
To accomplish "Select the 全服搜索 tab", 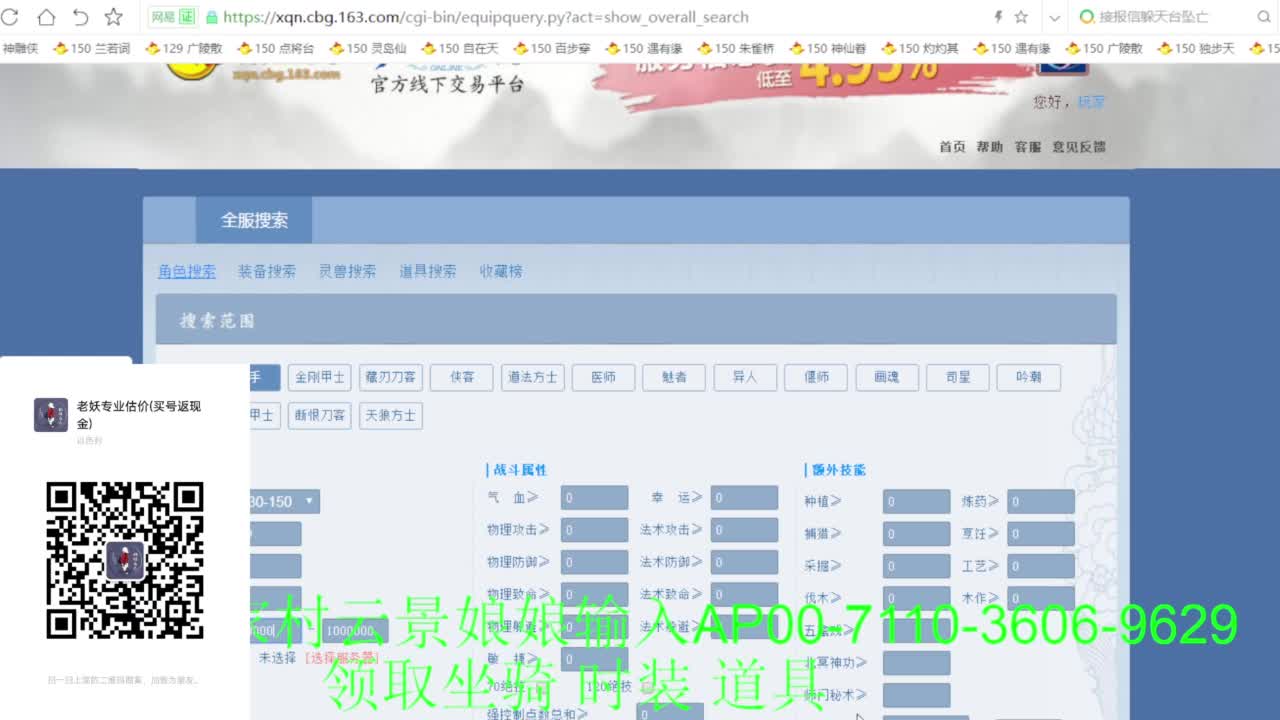I will point(254,220).
